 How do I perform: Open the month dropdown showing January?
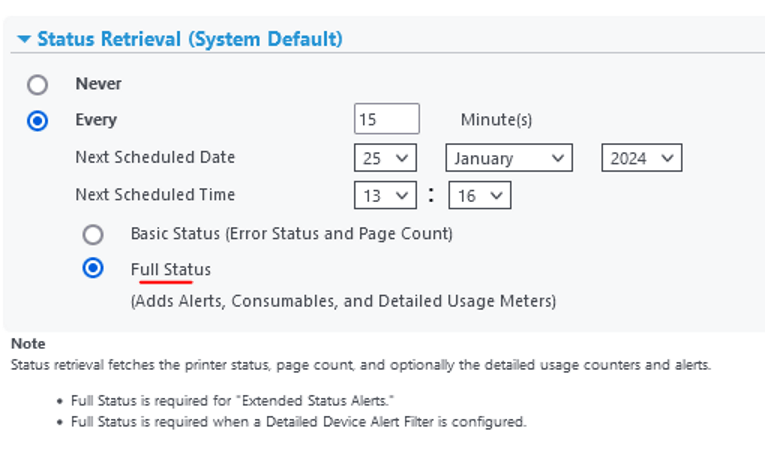508,158
